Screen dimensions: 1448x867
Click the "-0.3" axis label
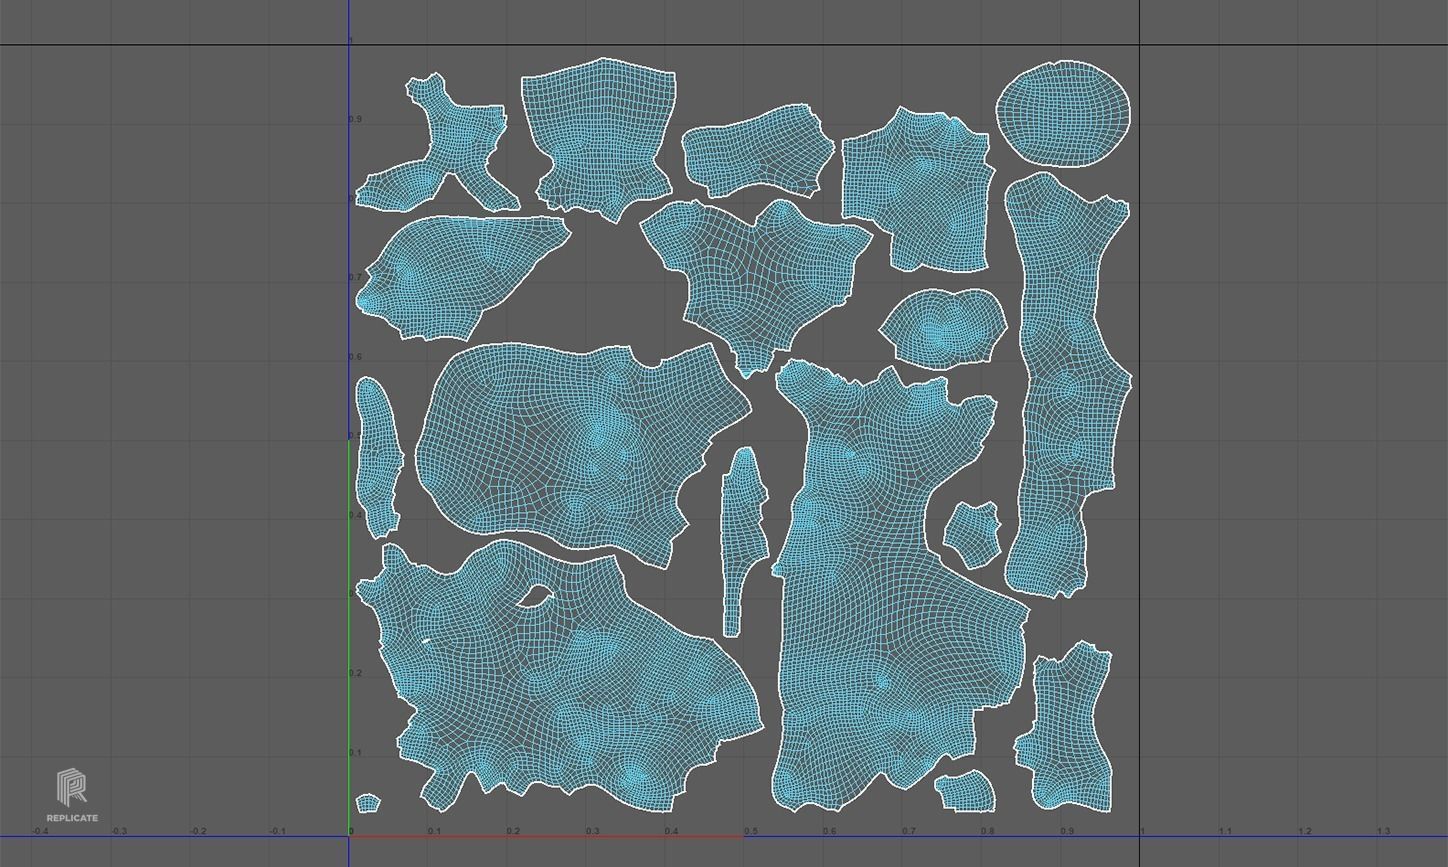point(119,831)
